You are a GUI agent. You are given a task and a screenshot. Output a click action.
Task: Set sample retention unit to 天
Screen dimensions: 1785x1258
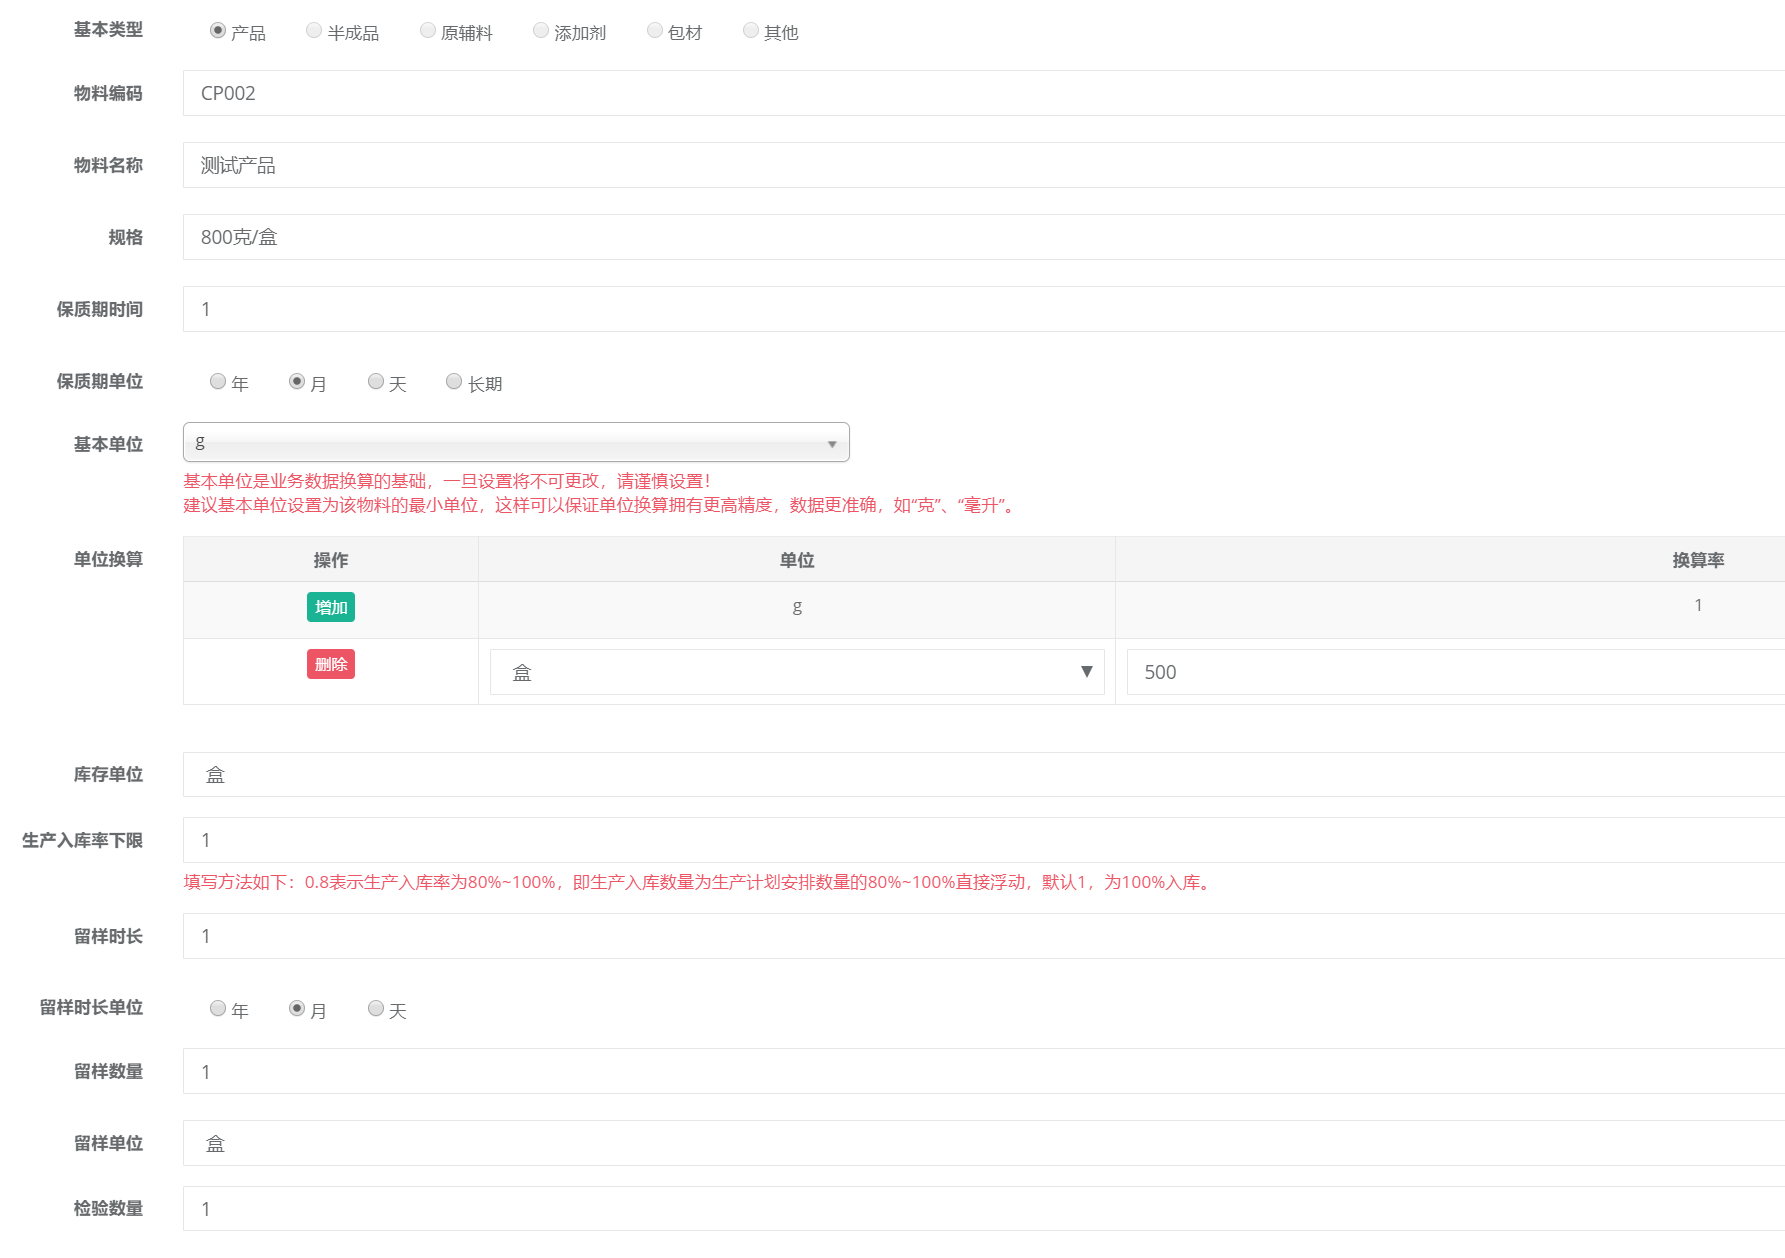376,1009
